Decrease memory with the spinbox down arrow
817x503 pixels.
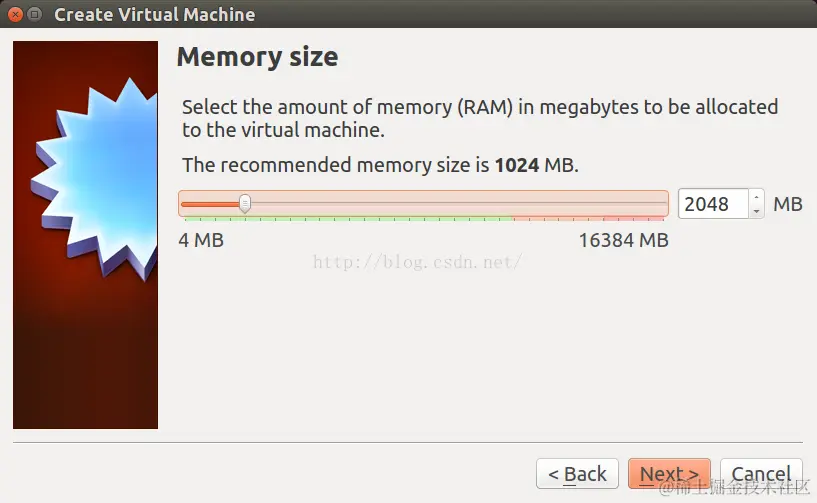coord(756,211)
